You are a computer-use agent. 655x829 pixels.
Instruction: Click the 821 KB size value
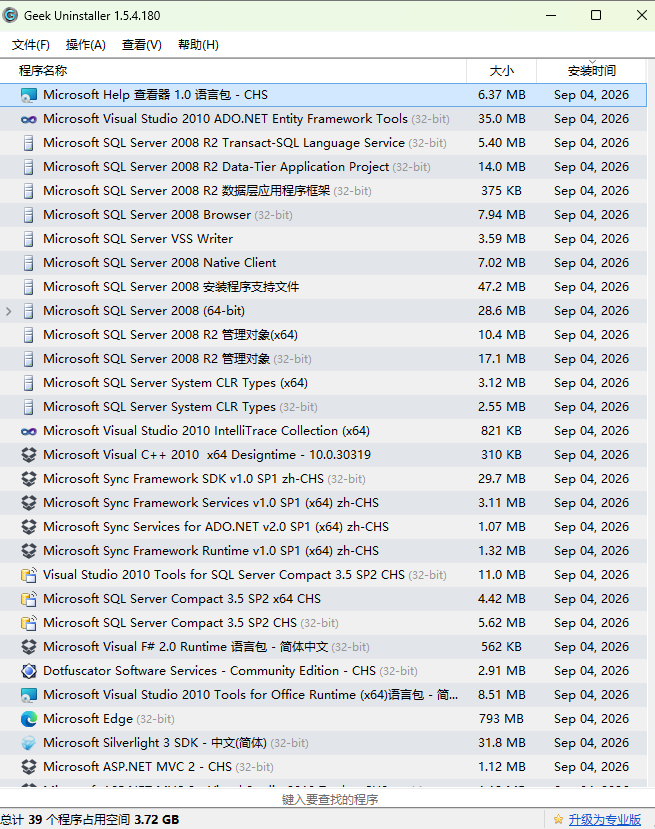(501, 431)
